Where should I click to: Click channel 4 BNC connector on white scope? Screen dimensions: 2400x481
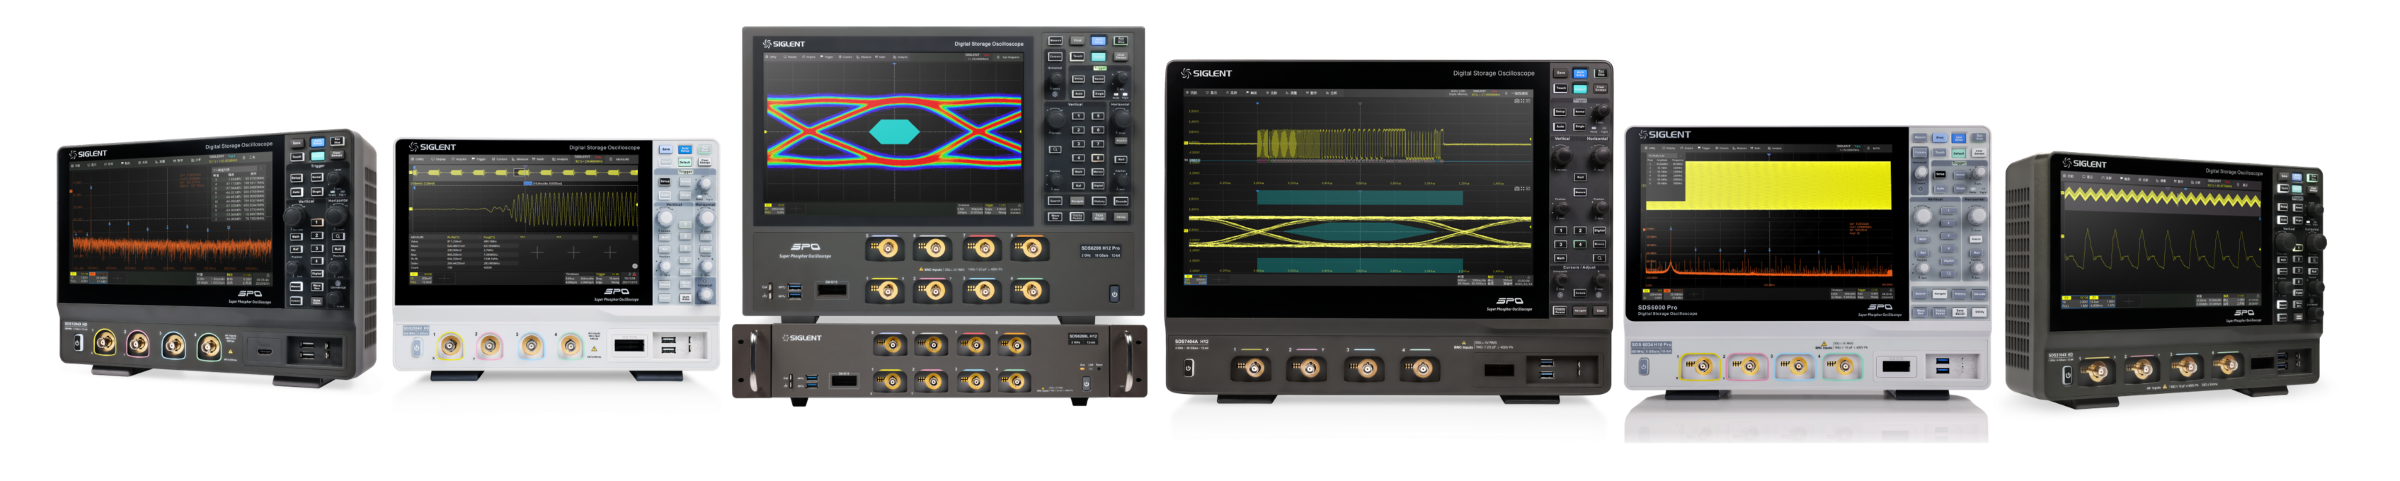[x=570, y=346]
